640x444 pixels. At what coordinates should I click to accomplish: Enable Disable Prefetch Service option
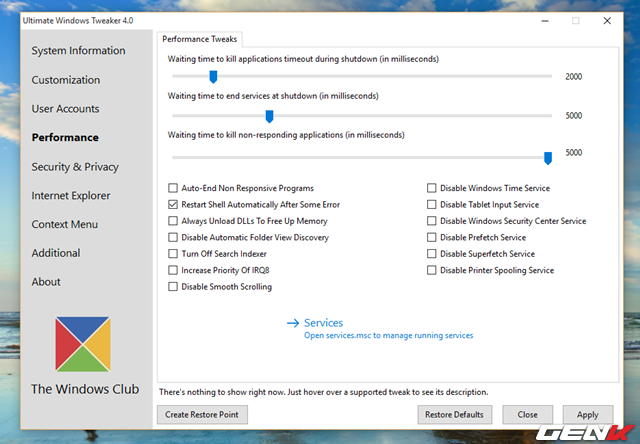coord(431,237)
